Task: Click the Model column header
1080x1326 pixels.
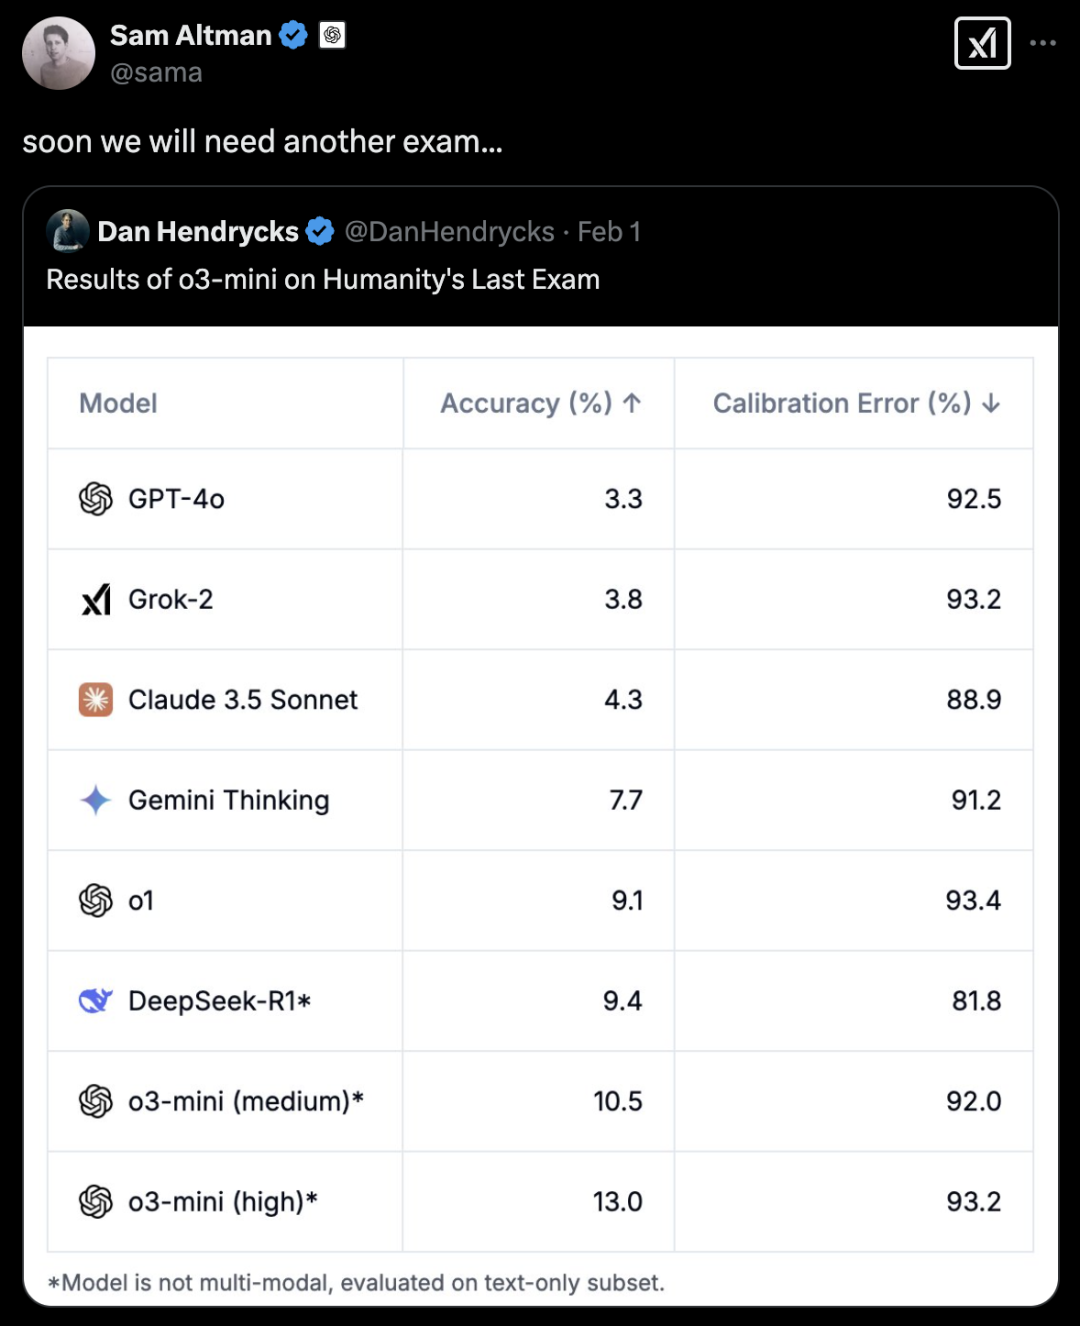Action: pyautogui.click(x=118, y=404)
